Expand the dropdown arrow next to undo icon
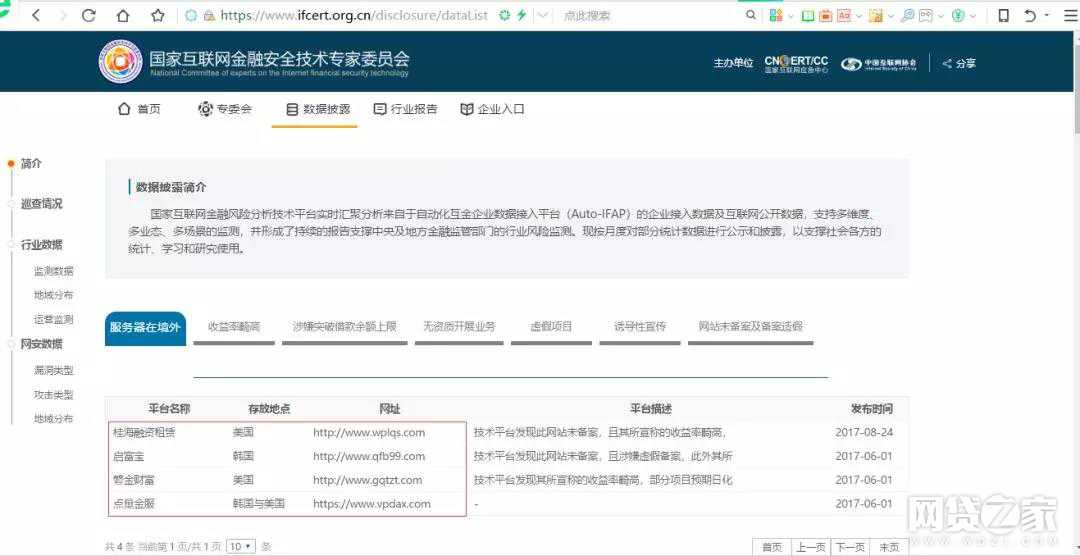The width and height of the screenshot is (1080, 556). click(x=1047, y=16)
